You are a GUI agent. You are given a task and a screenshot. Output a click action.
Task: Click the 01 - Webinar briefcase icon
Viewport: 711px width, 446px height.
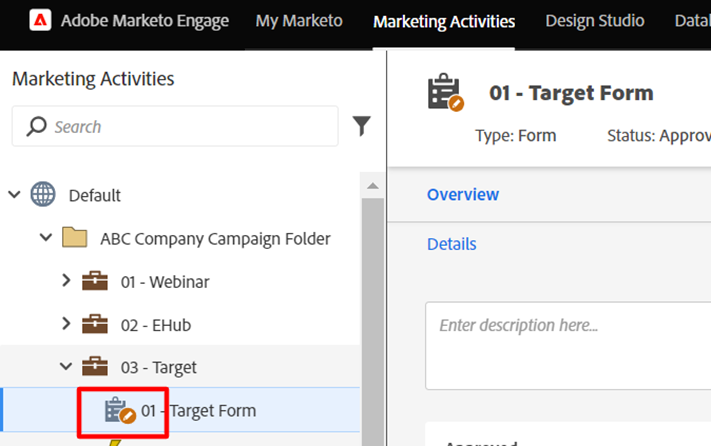pyautogui.click(x=95, y=281)
